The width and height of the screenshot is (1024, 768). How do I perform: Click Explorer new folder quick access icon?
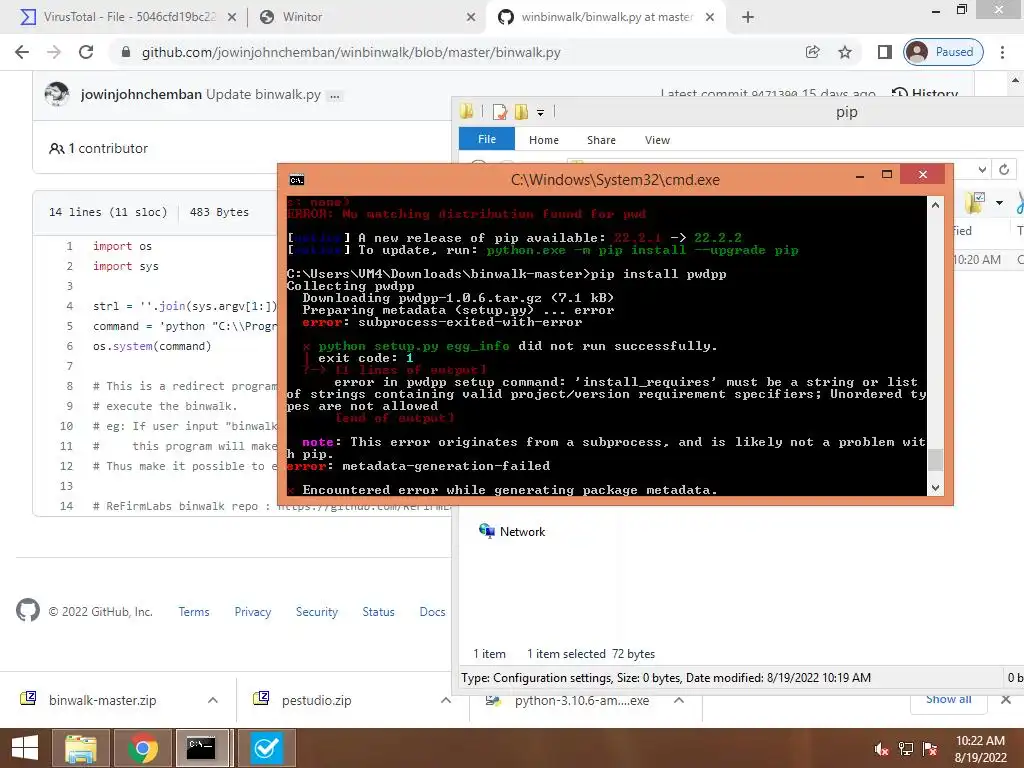point(521,112)
